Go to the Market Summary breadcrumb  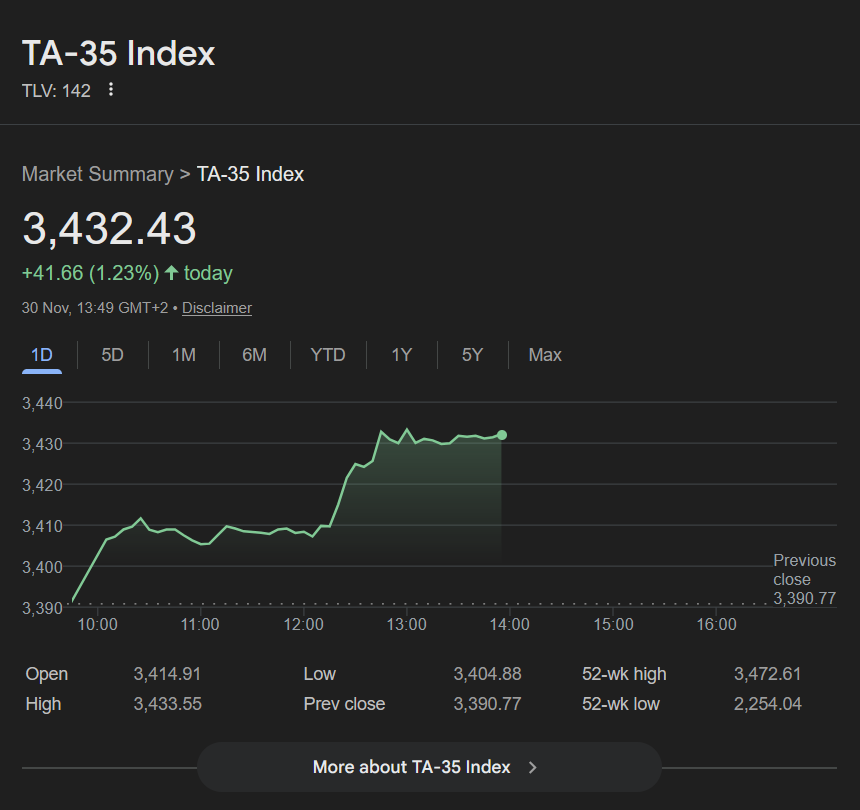98,174
